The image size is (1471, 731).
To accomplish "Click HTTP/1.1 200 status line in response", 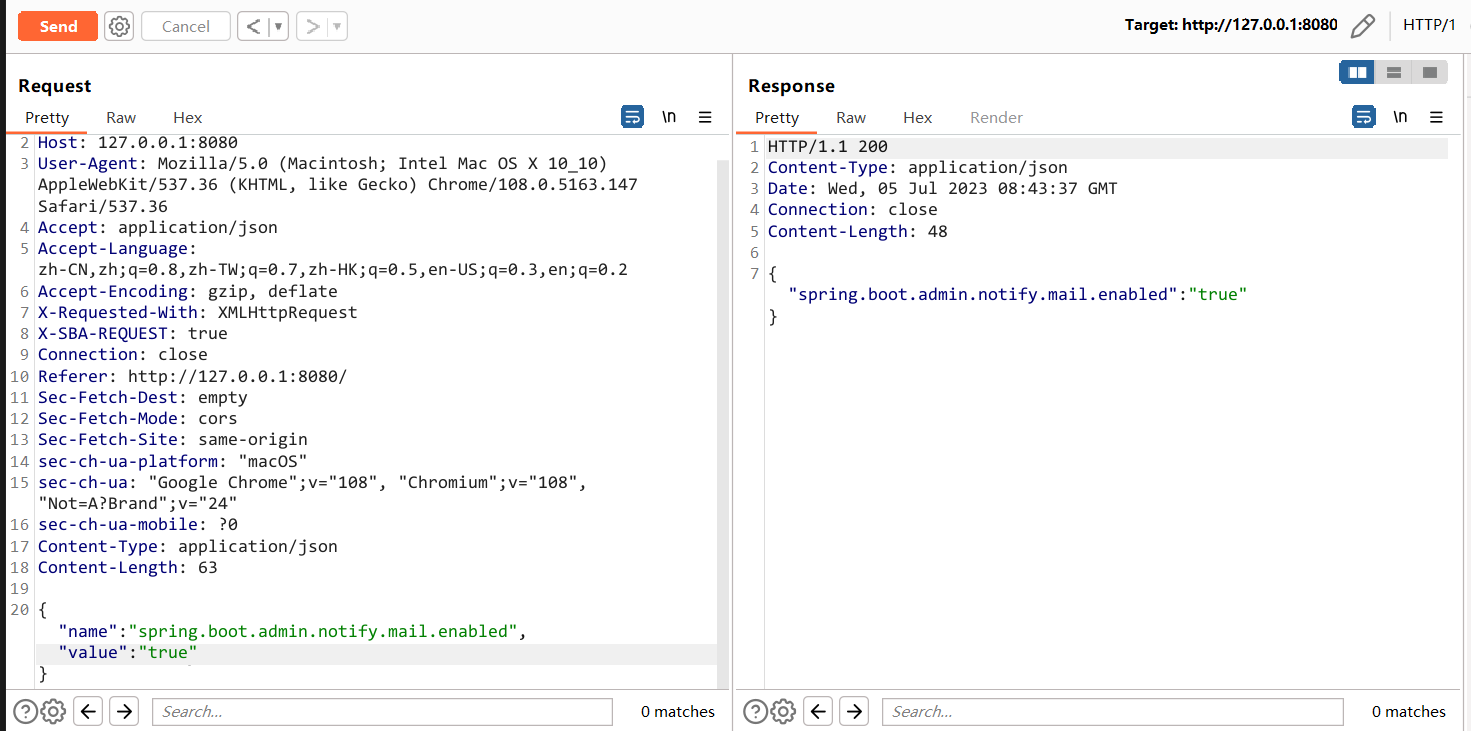I will 828,147.
